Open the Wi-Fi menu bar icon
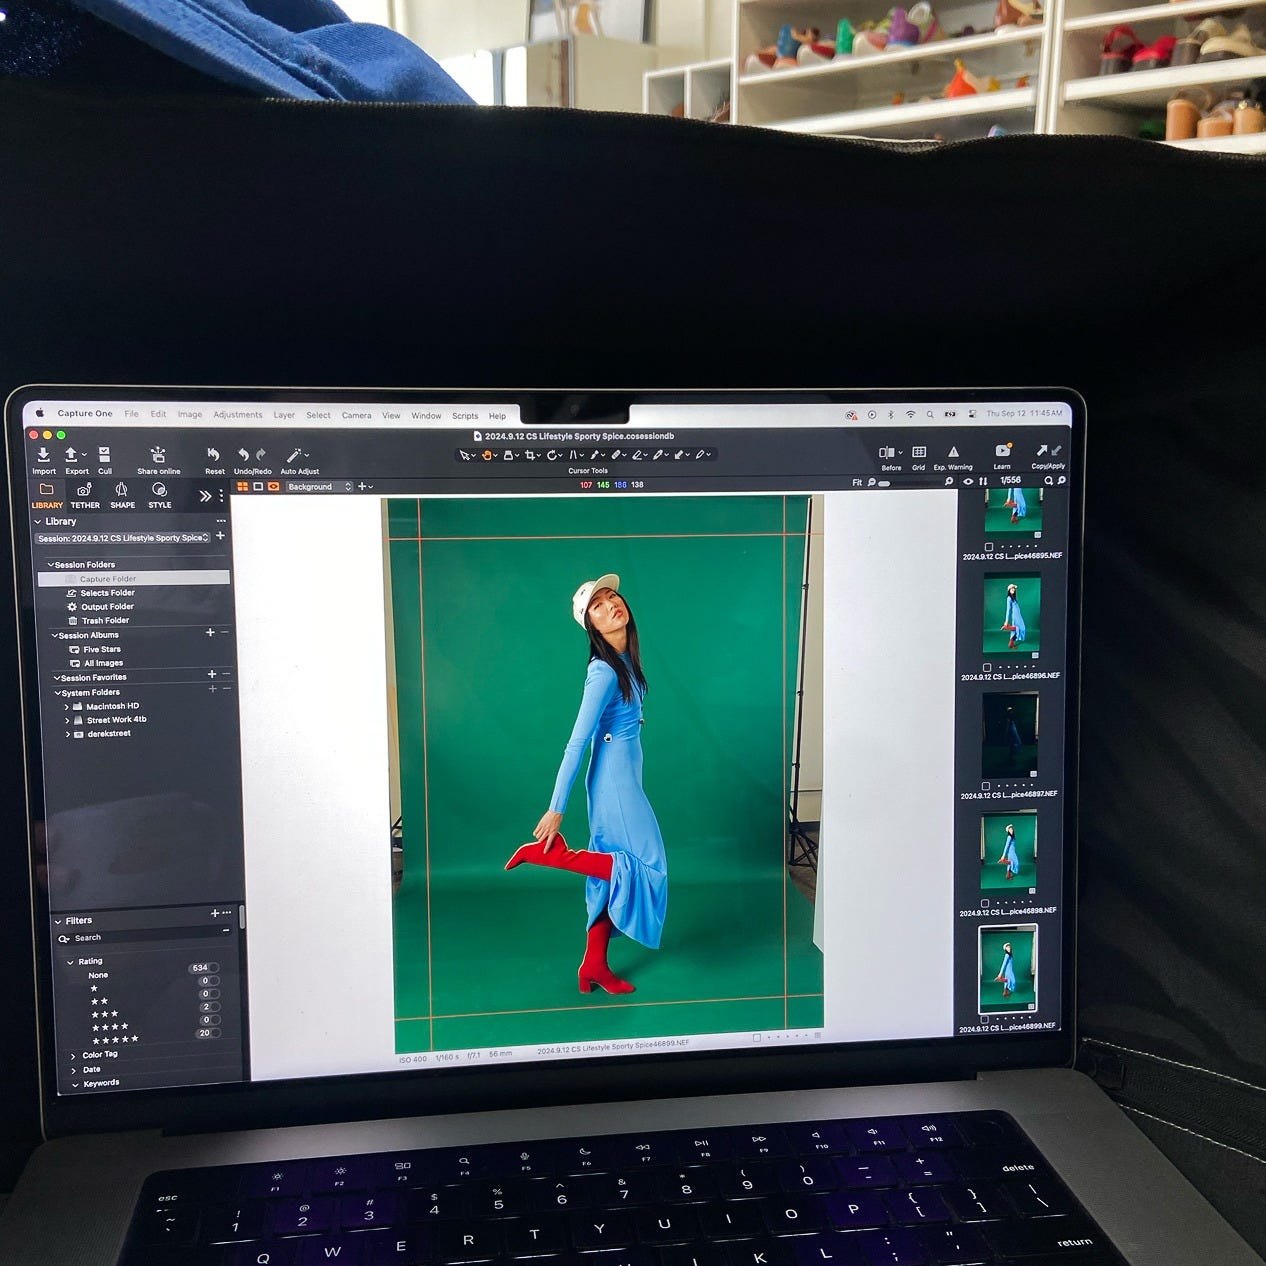The image size is (1266, 1266). pyautogui.click(x=910, y=414)
